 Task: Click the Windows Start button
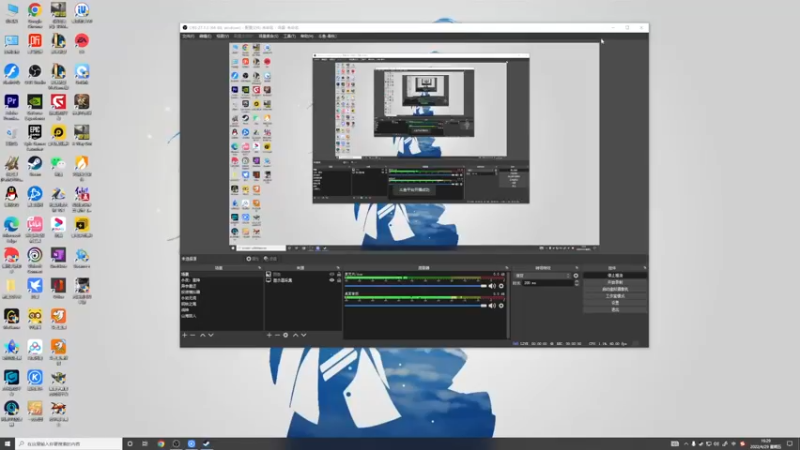pyautogui.click(x=7, y=444)
